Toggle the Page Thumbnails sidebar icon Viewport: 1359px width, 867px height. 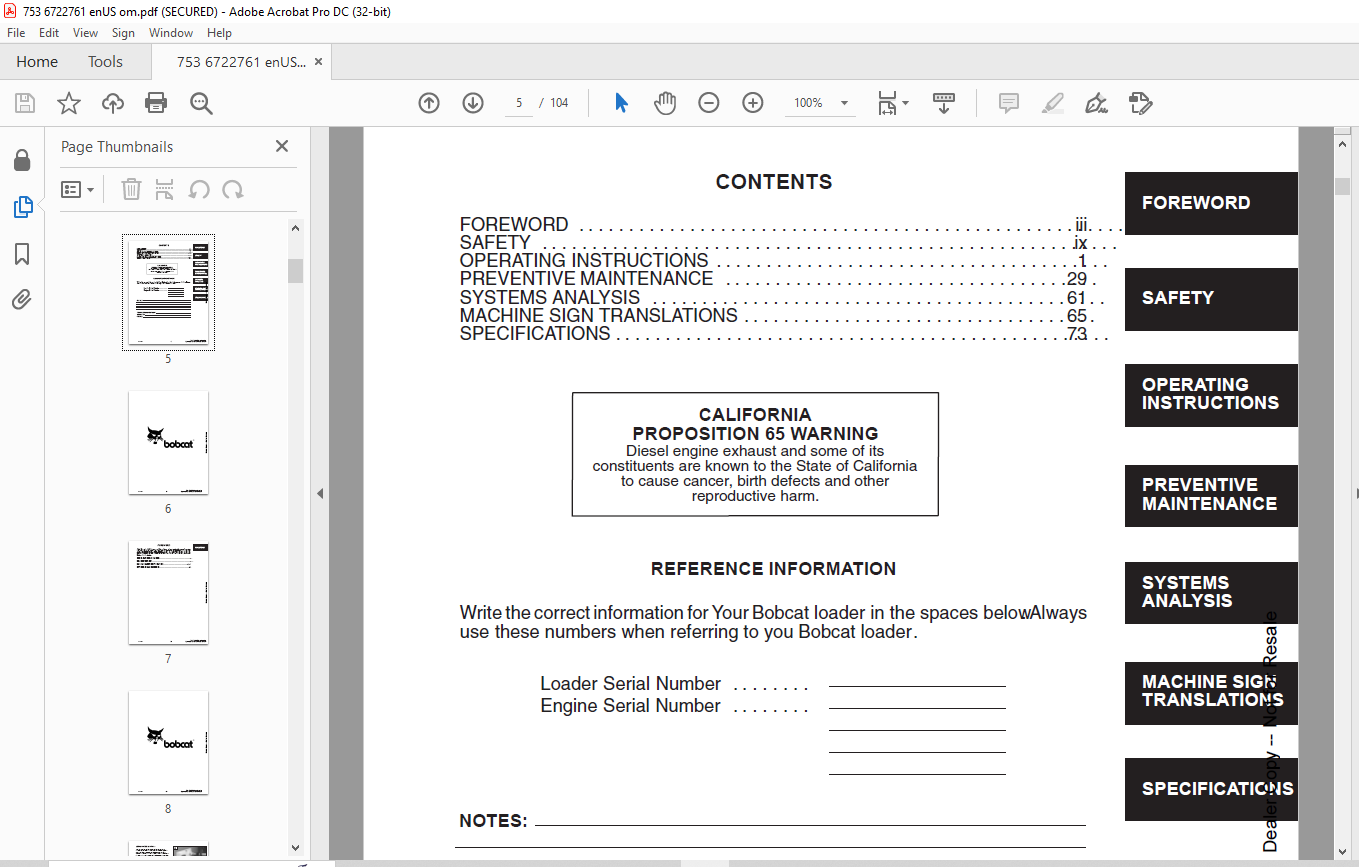pyautogui.click(x=22, y=207)
